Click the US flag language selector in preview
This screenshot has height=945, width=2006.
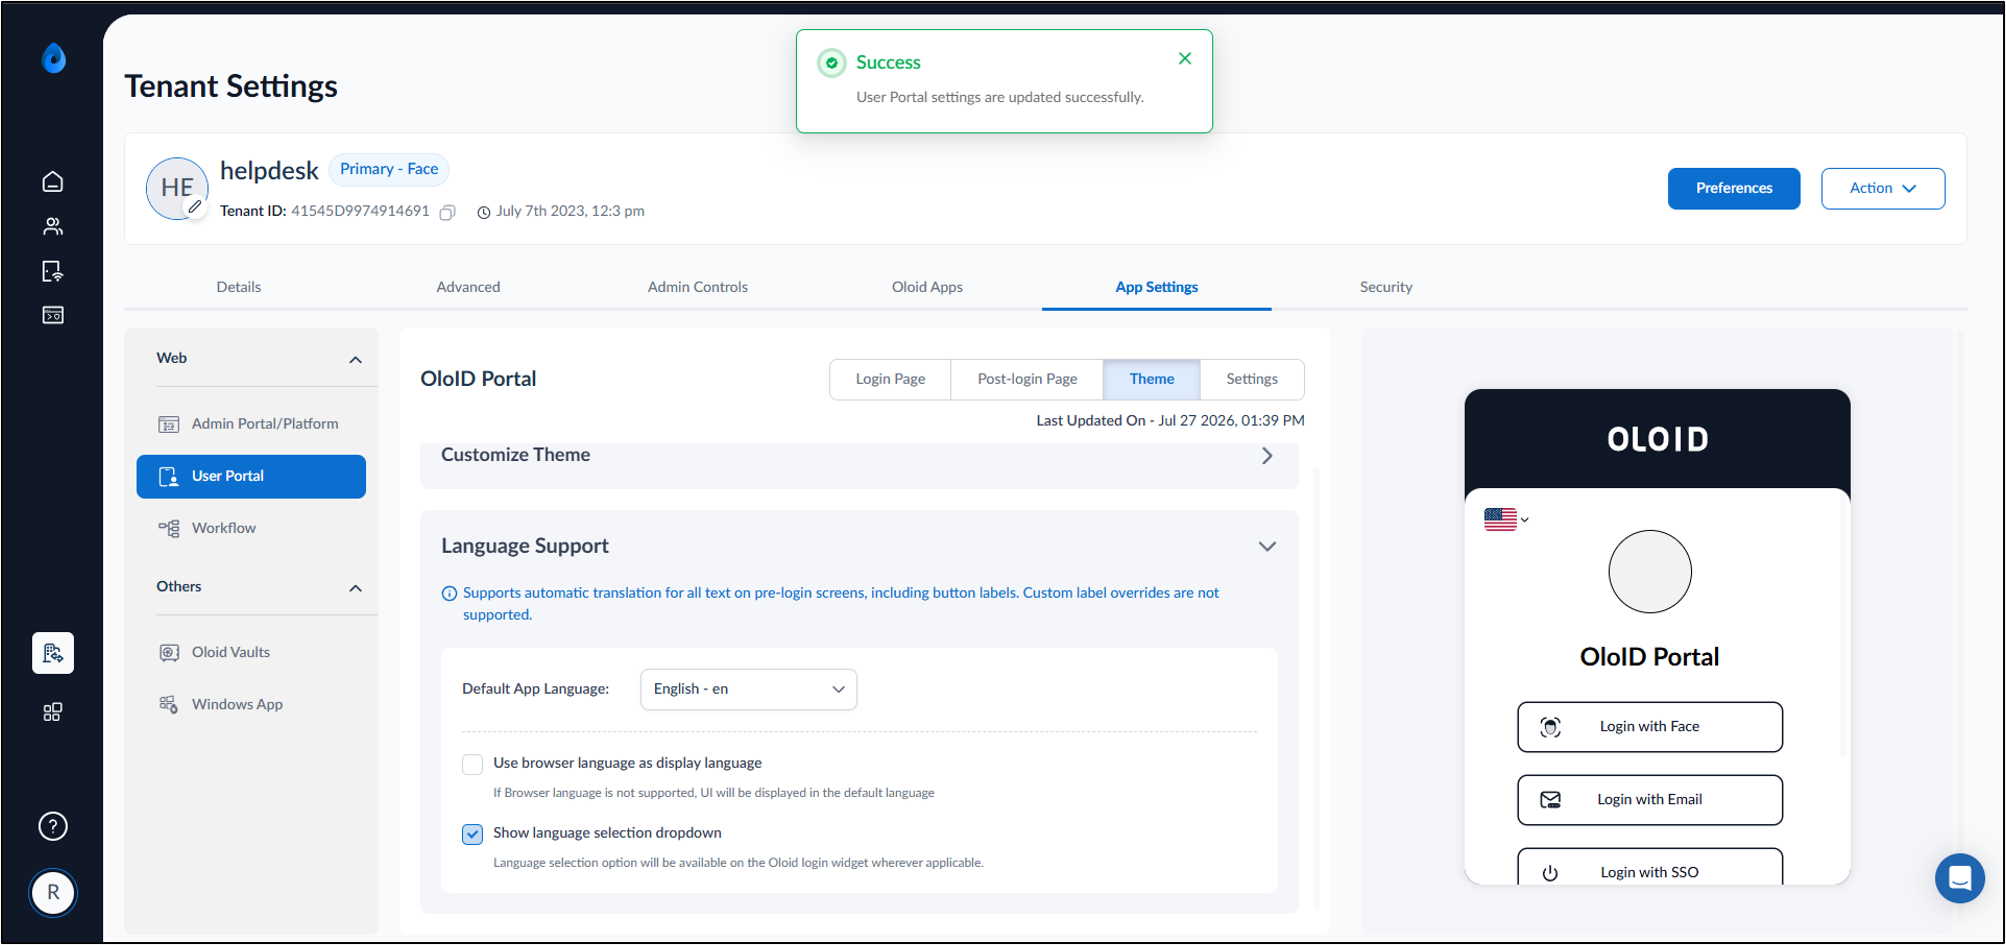point(1507,519)
